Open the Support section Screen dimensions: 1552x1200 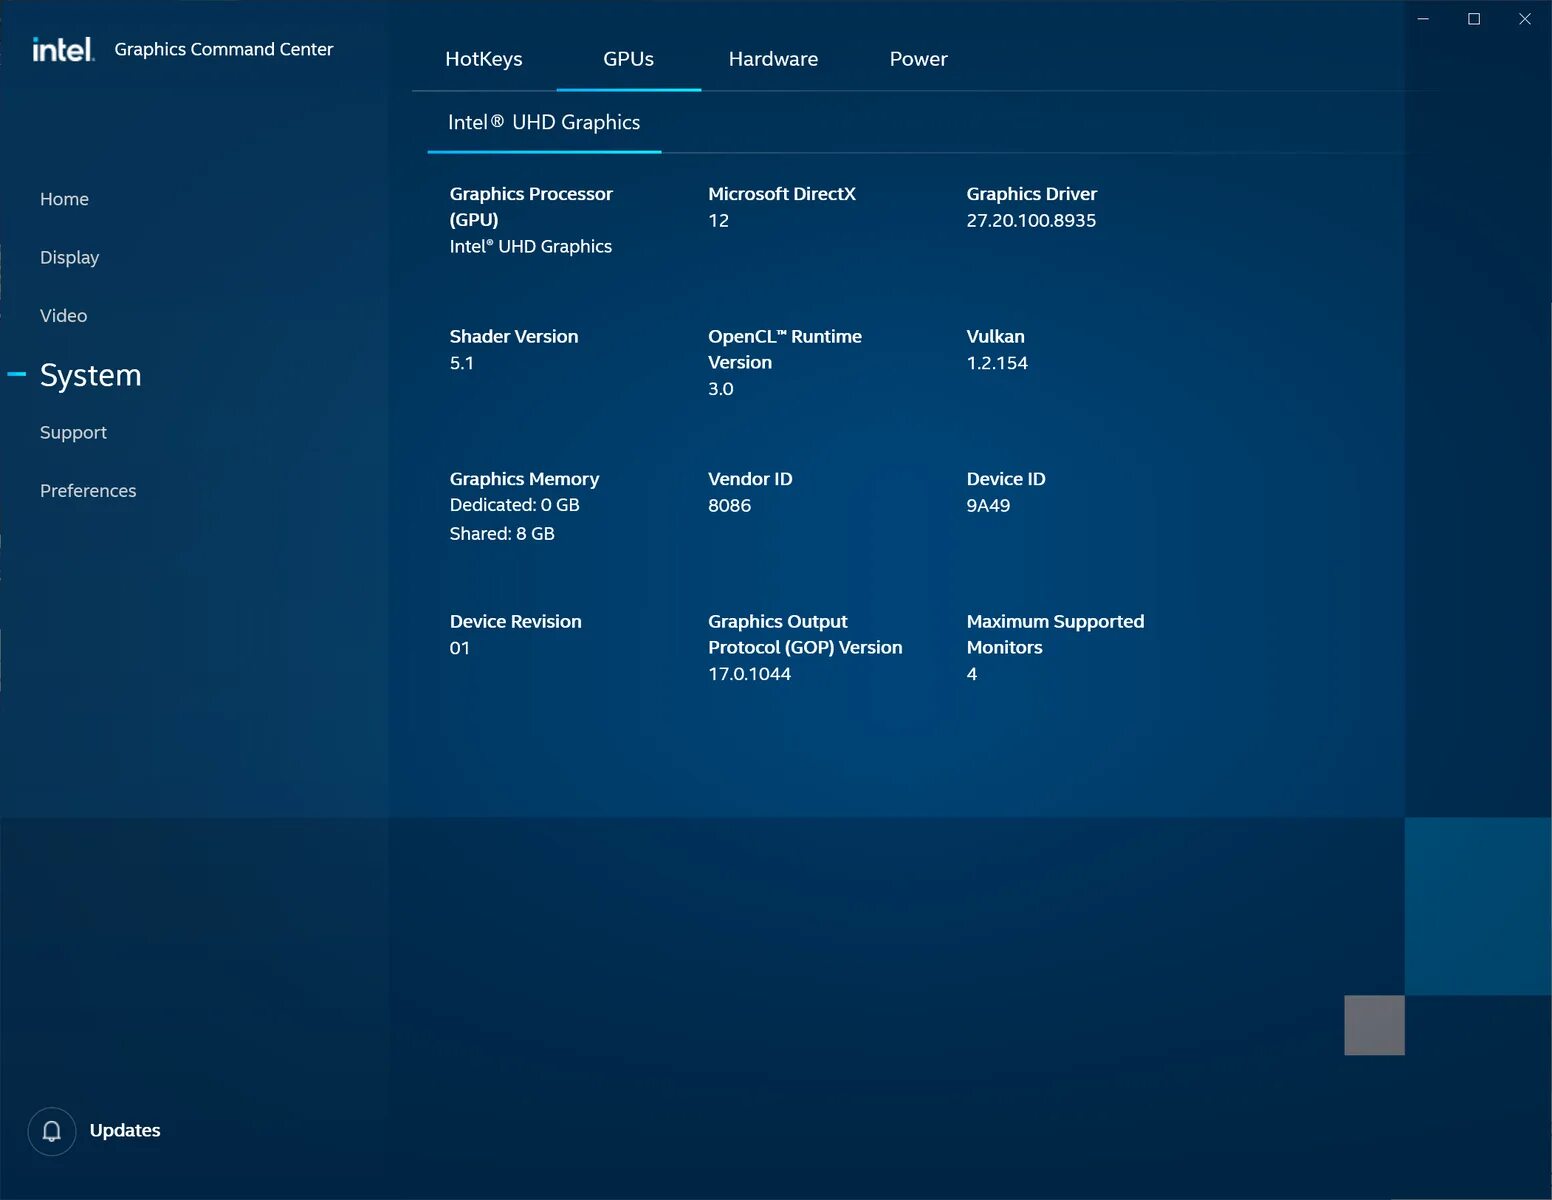tap(73, 433)
